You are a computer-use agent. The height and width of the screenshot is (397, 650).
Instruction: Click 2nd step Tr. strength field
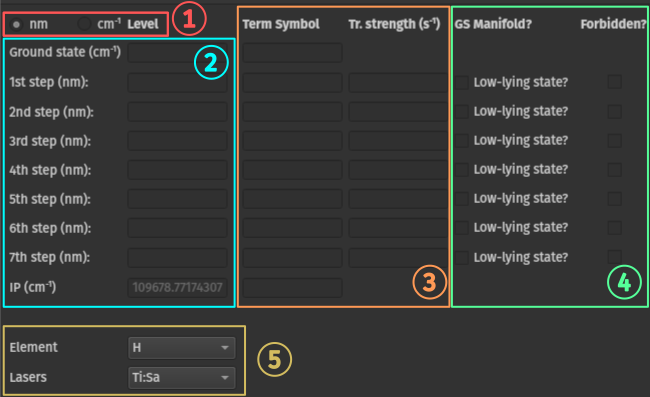398,112
